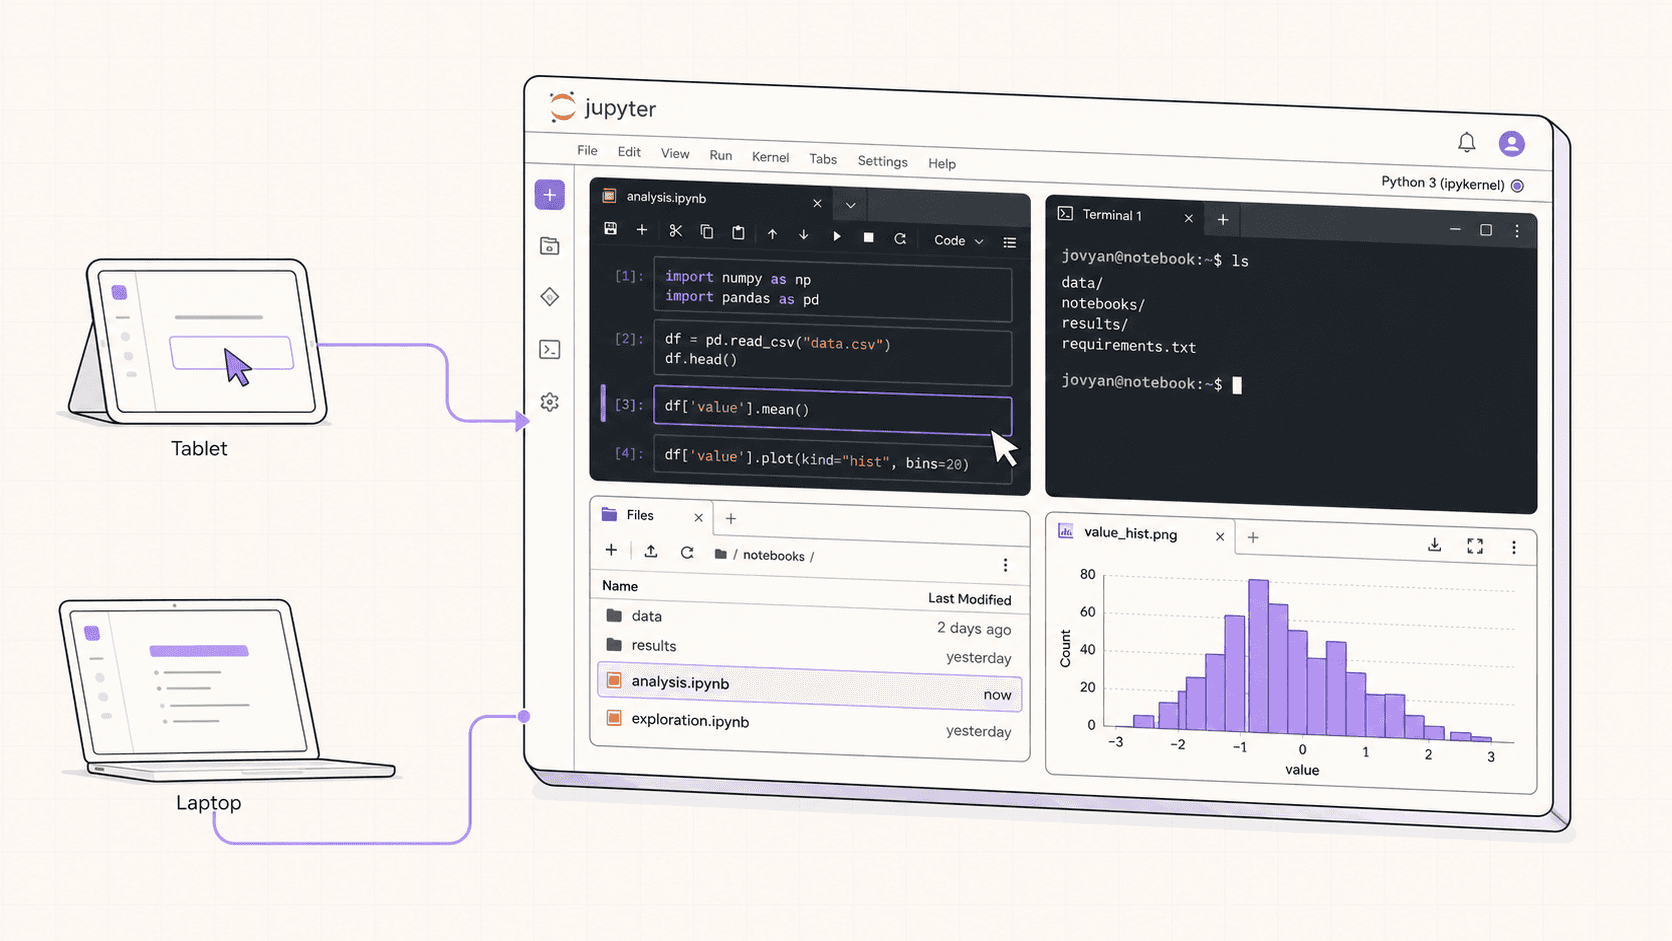
Task: Cut the selected cell with scissors icon
Action: (x=675, y=231)
